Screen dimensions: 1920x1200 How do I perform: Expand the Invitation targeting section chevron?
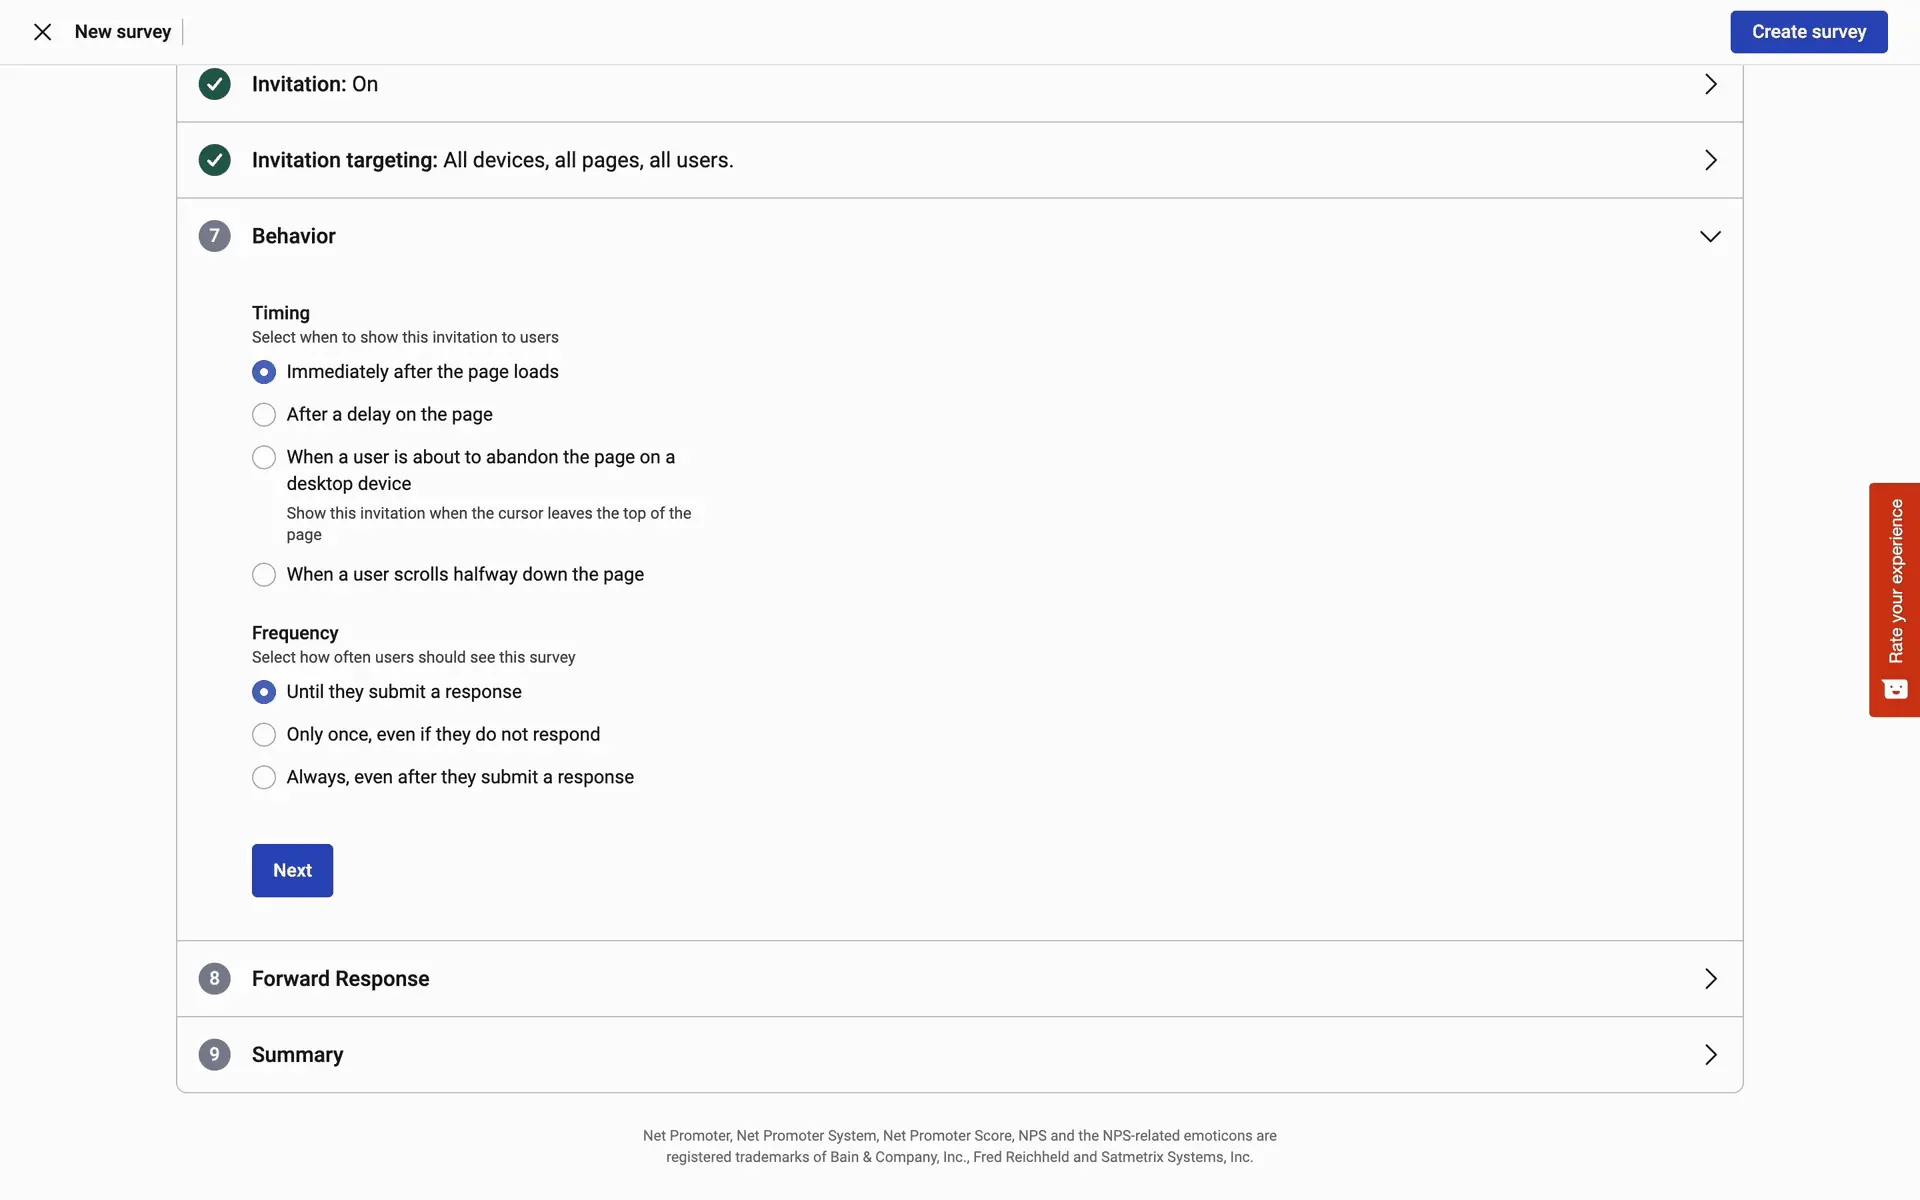coord(1710,160)
